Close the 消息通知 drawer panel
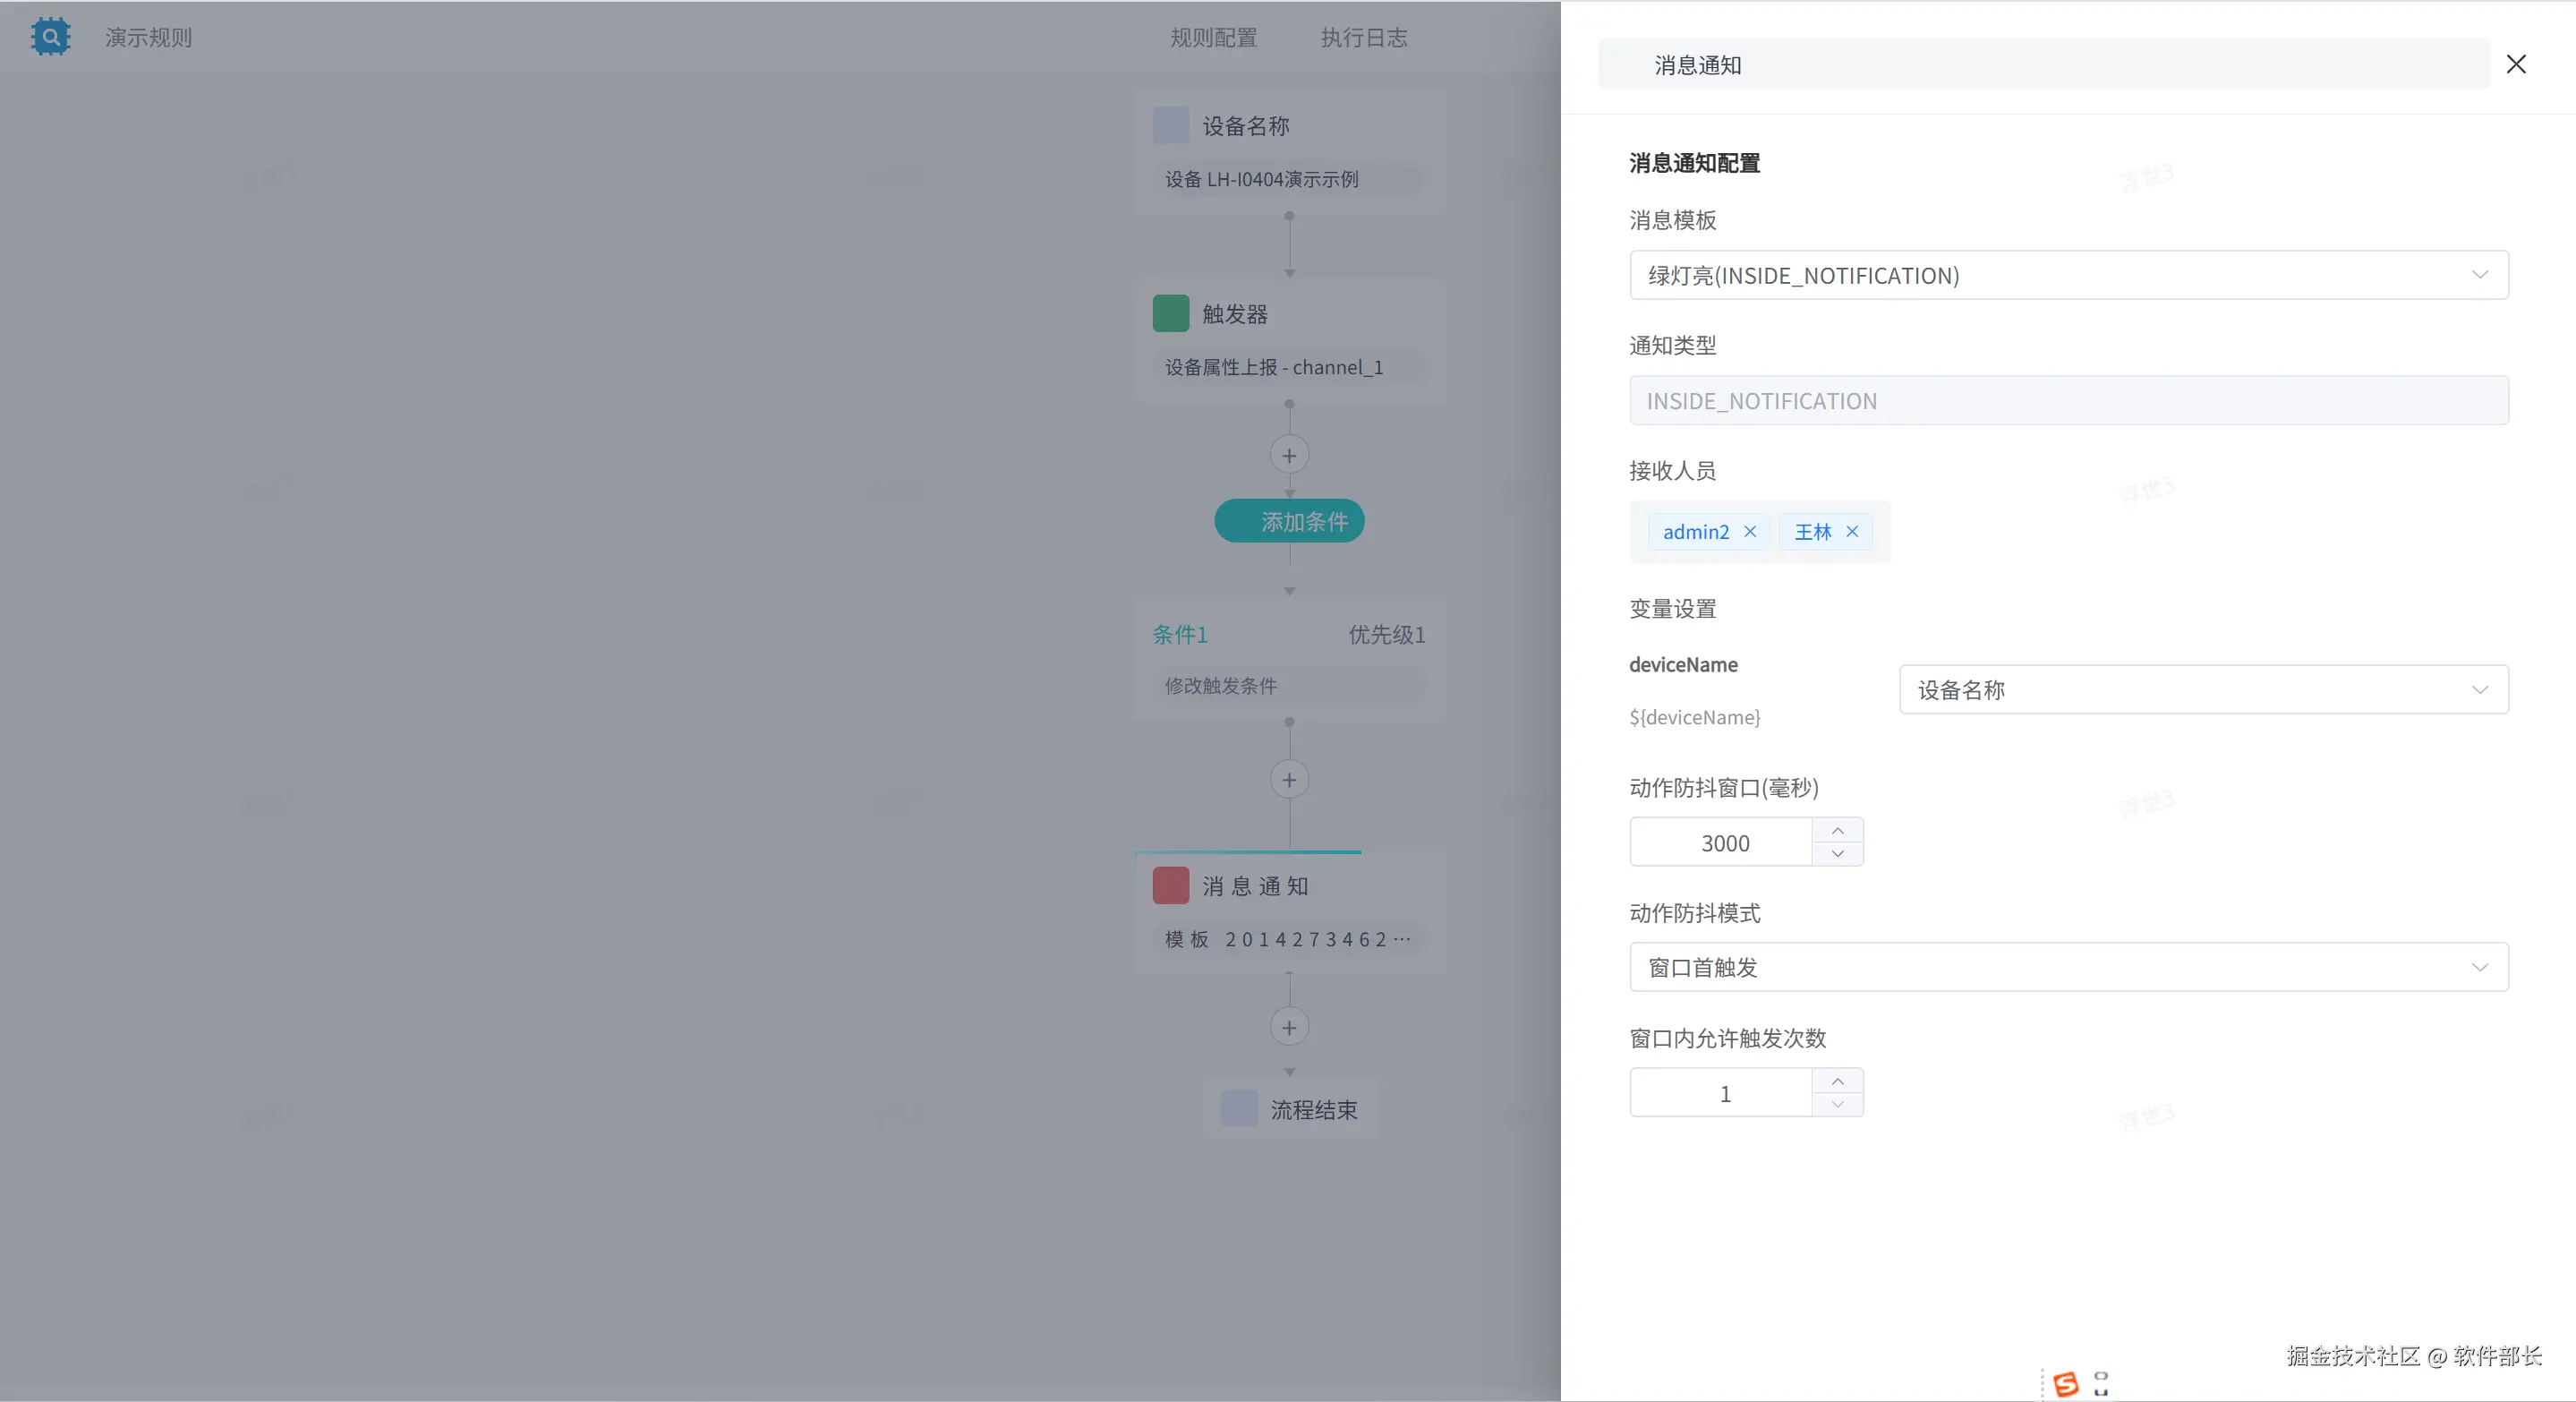This screenshot has height=1402, width=2576. (x=2515, y=64)
